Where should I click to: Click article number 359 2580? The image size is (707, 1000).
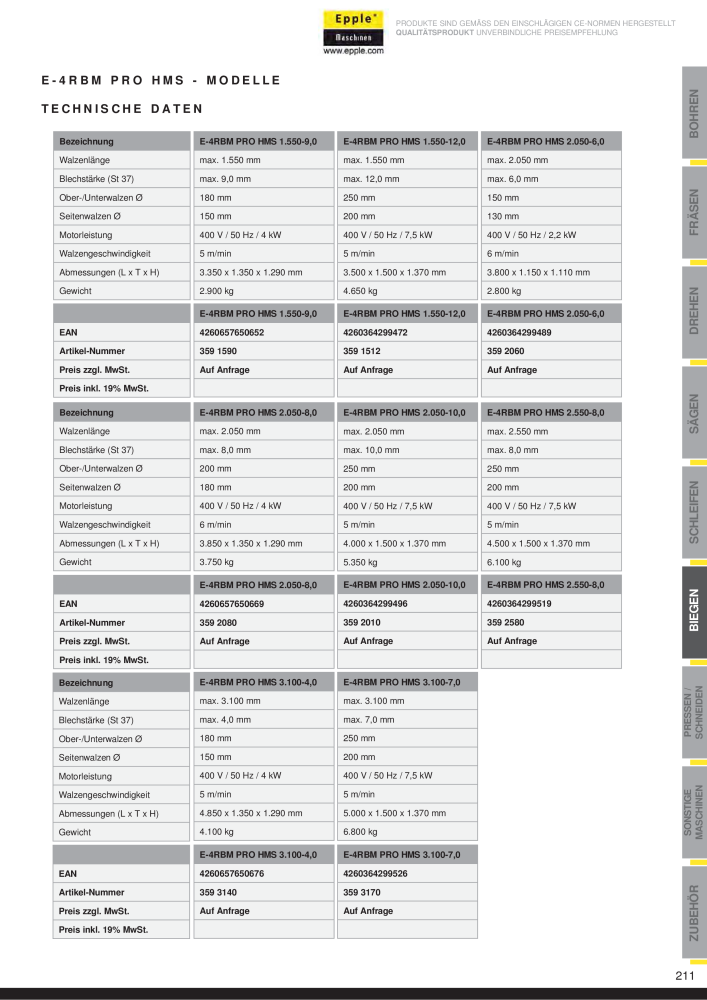(x=506, y=622)
